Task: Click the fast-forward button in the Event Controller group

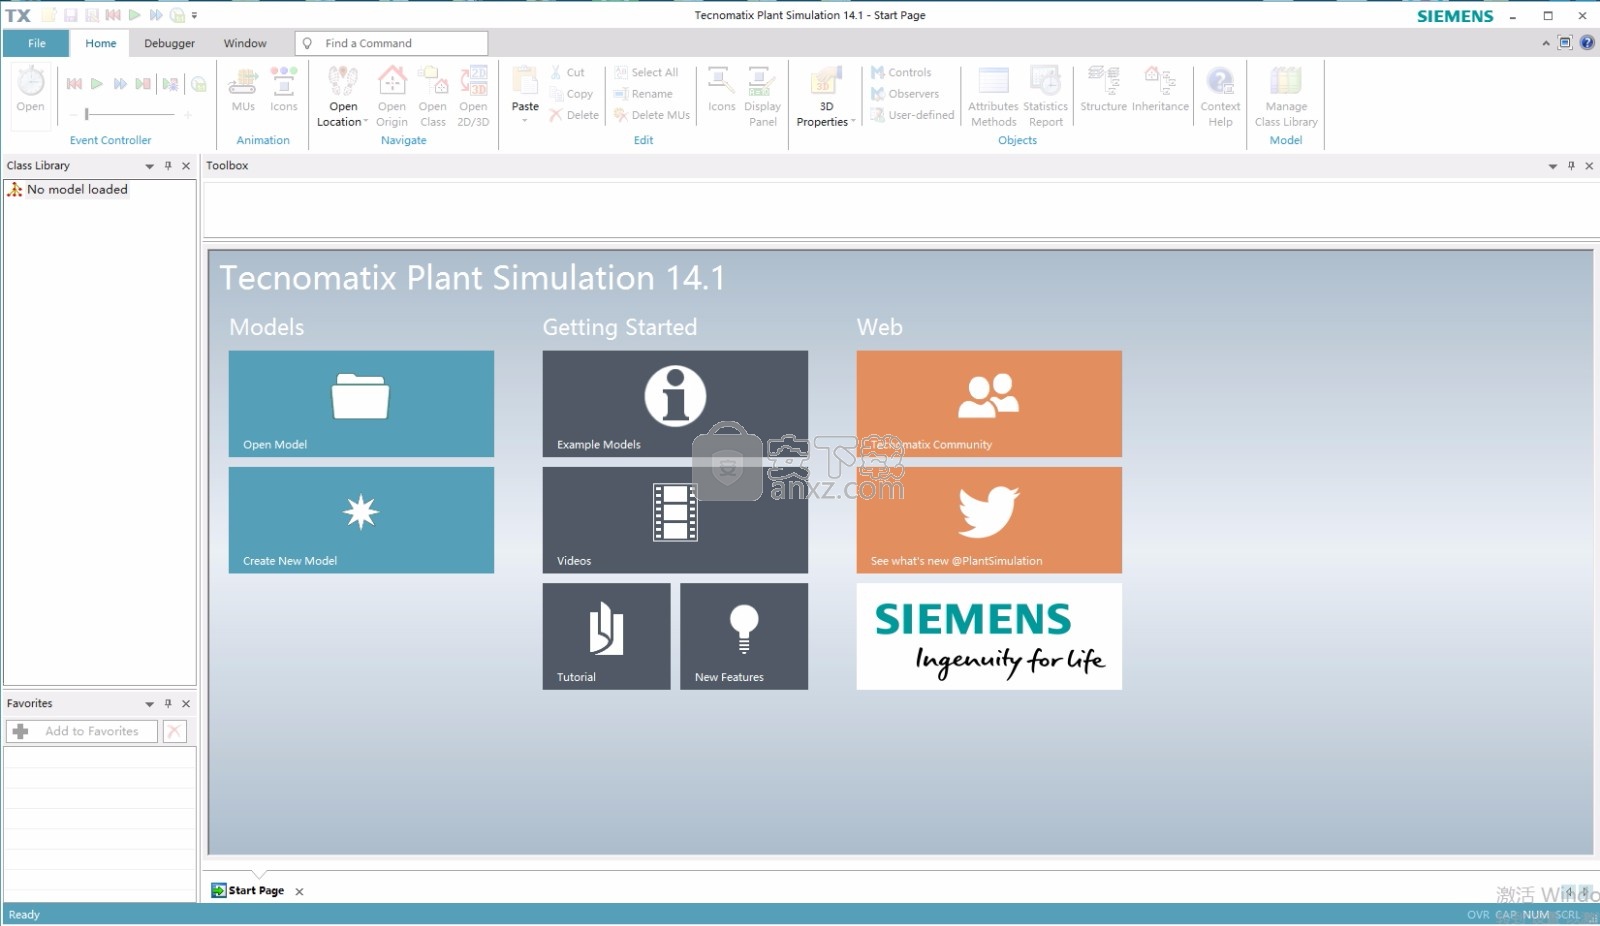Action: point(120,84)
